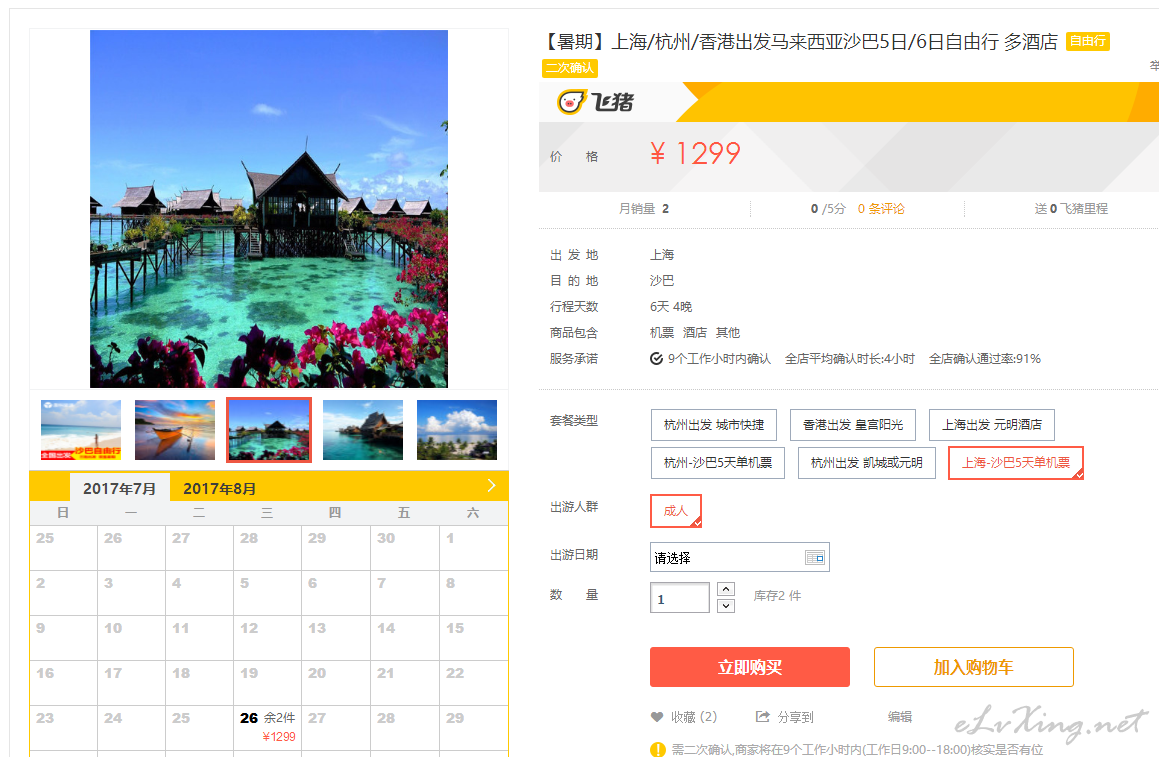Click the 沙巴 destination value
This screenshot has height=757, width=1159.
tap(662, 281)
